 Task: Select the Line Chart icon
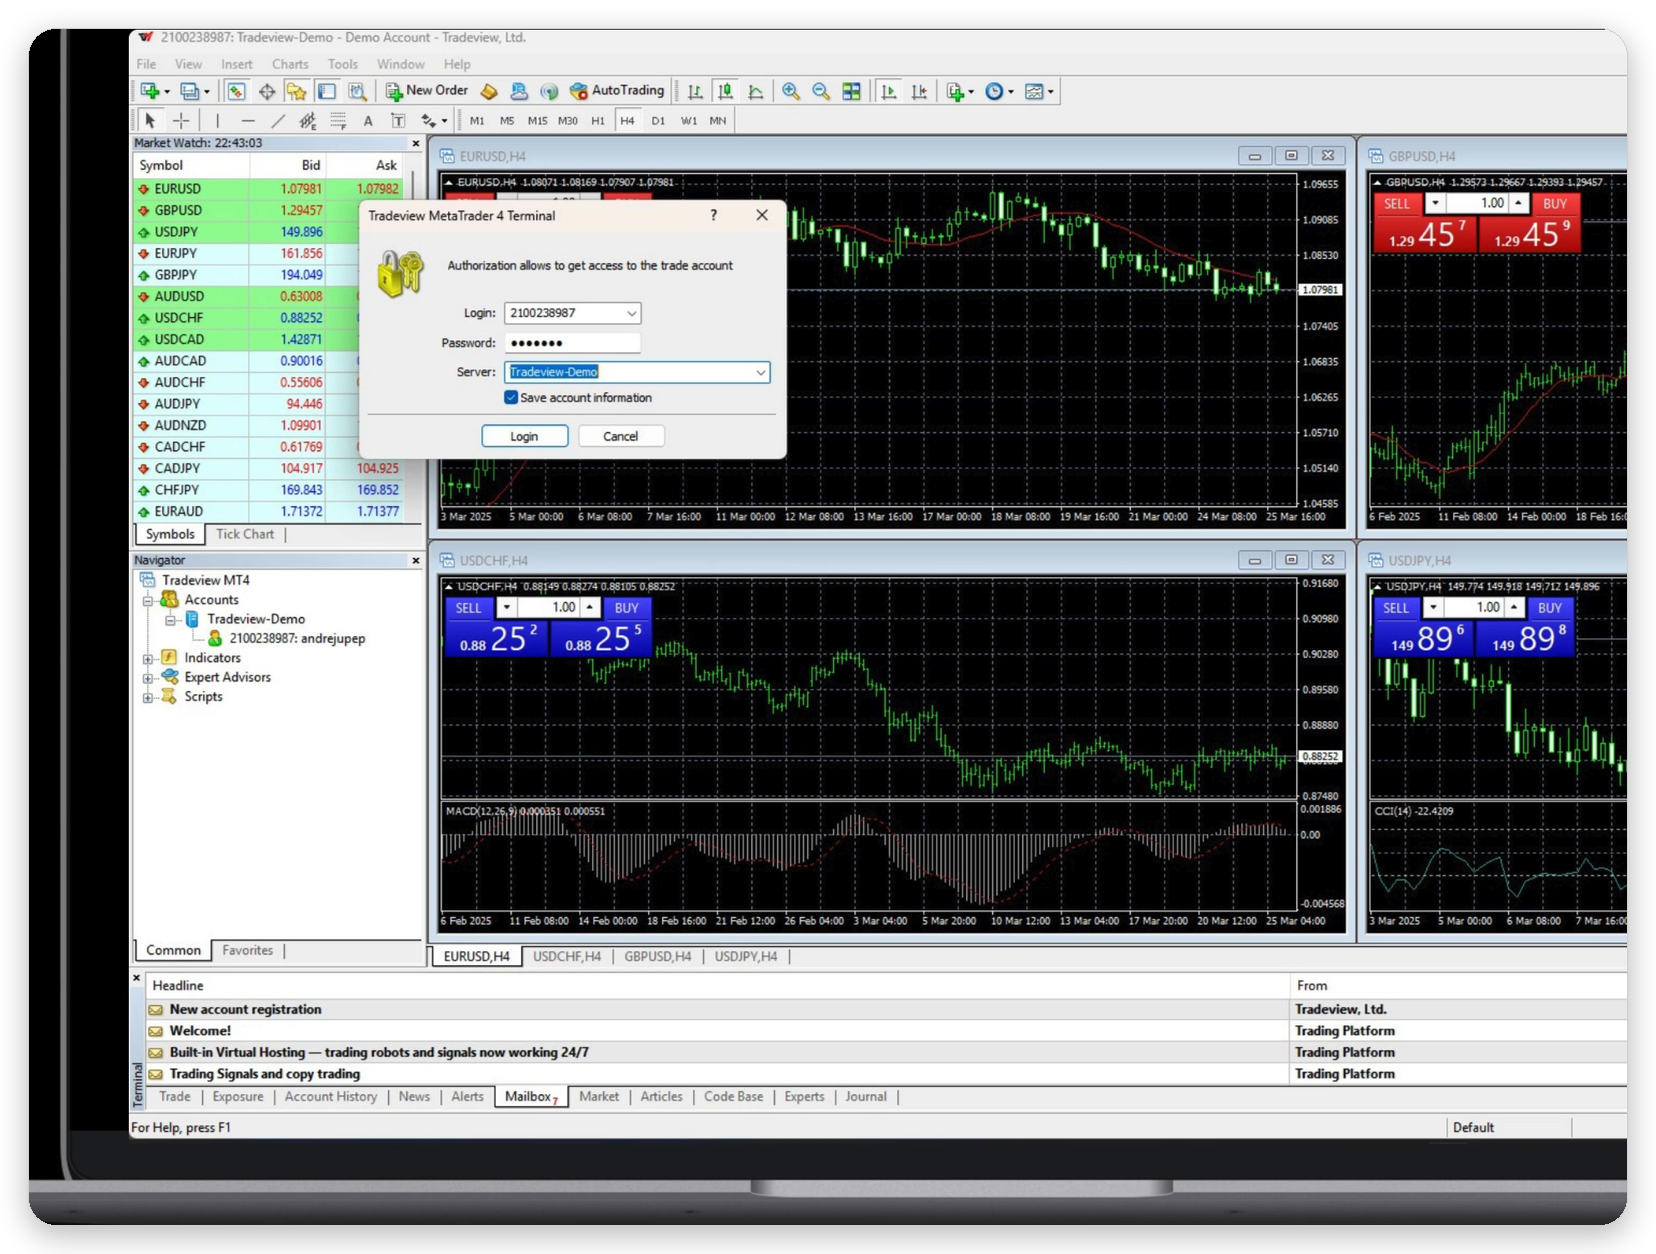(756, 91)
